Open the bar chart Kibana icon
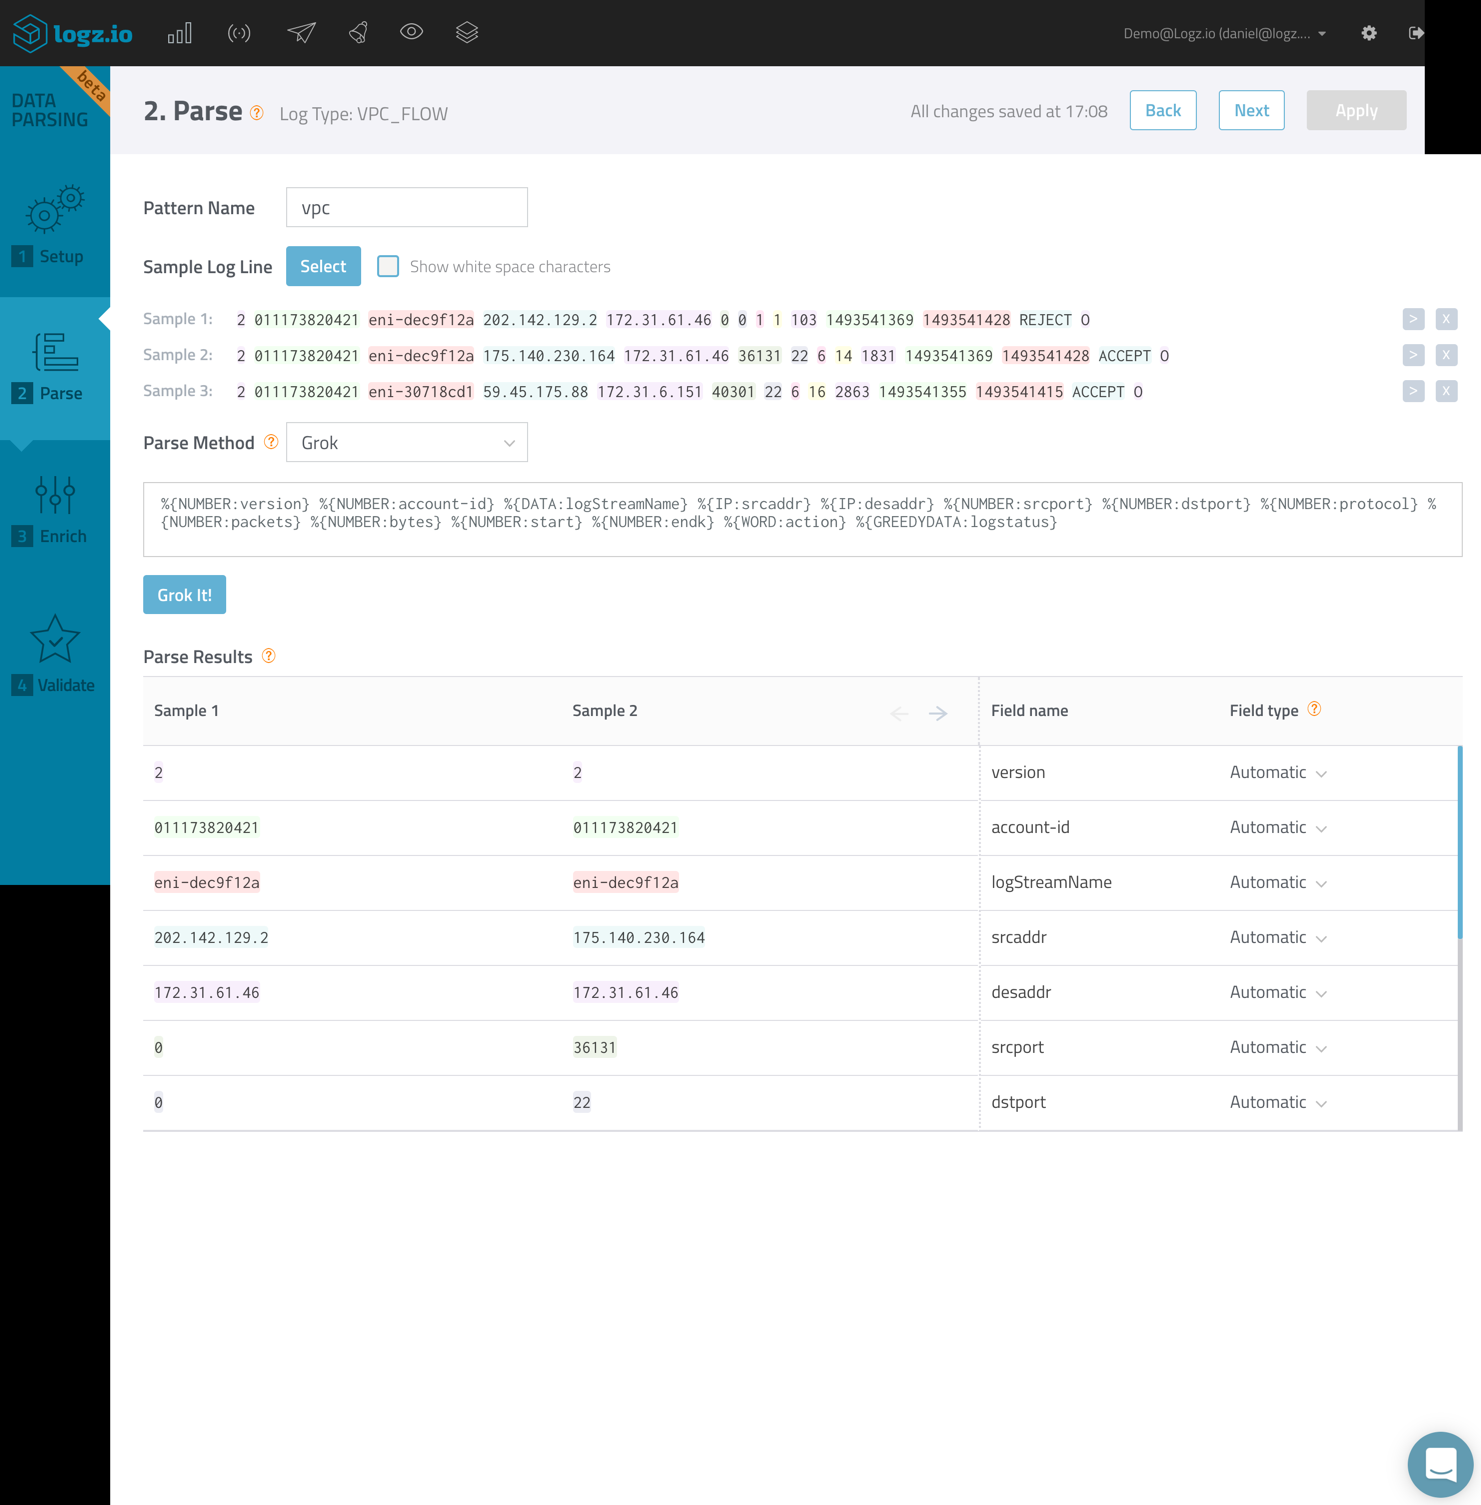 coord(180,33)
